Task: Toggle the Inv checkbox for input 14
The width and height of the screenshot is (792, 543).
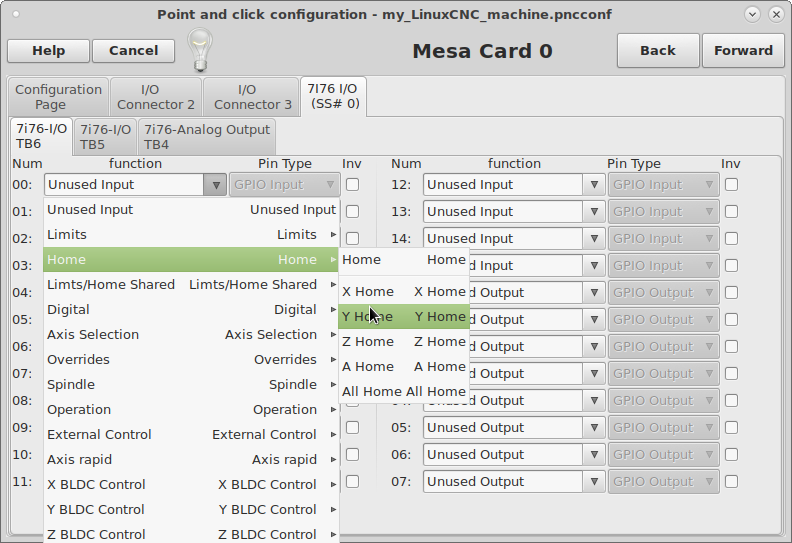Action: (731, 238)
